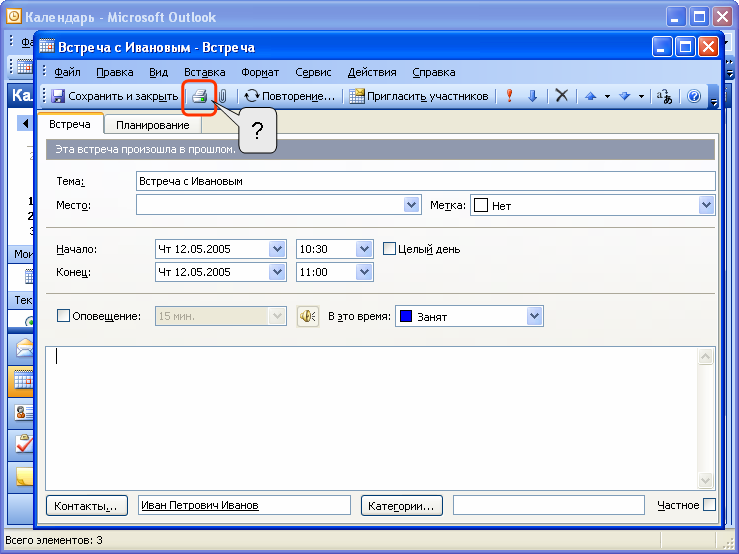The image size is (739, 554).
Task: Open dropdown next to Next Item arrow
Action: point(641,97)
